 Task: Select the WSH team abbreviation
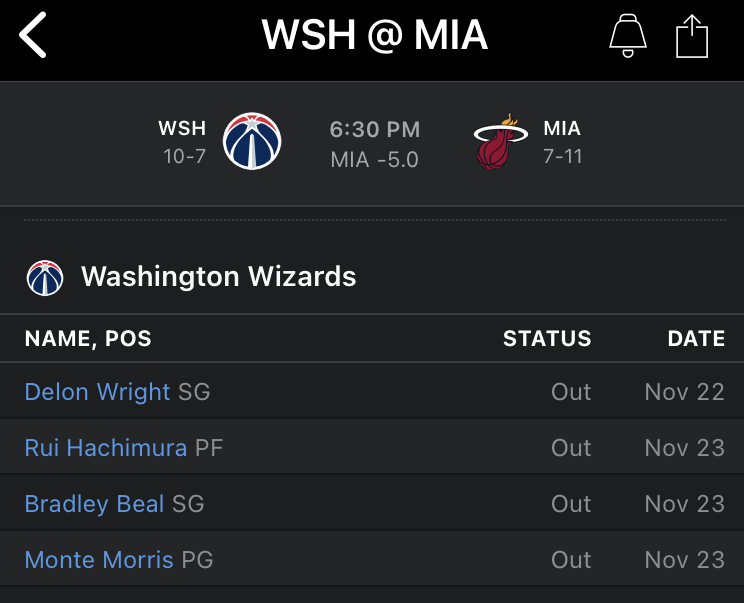[x=182, y=128]
